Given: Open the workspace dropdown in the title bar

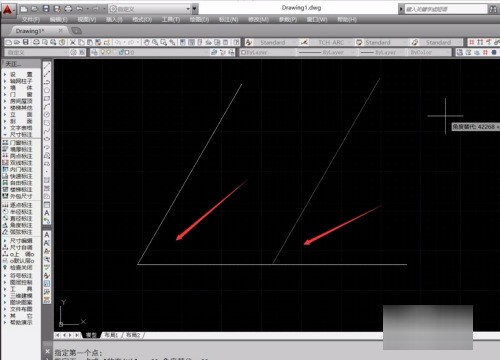Looking at the screenshot, I should click(149, 9).
